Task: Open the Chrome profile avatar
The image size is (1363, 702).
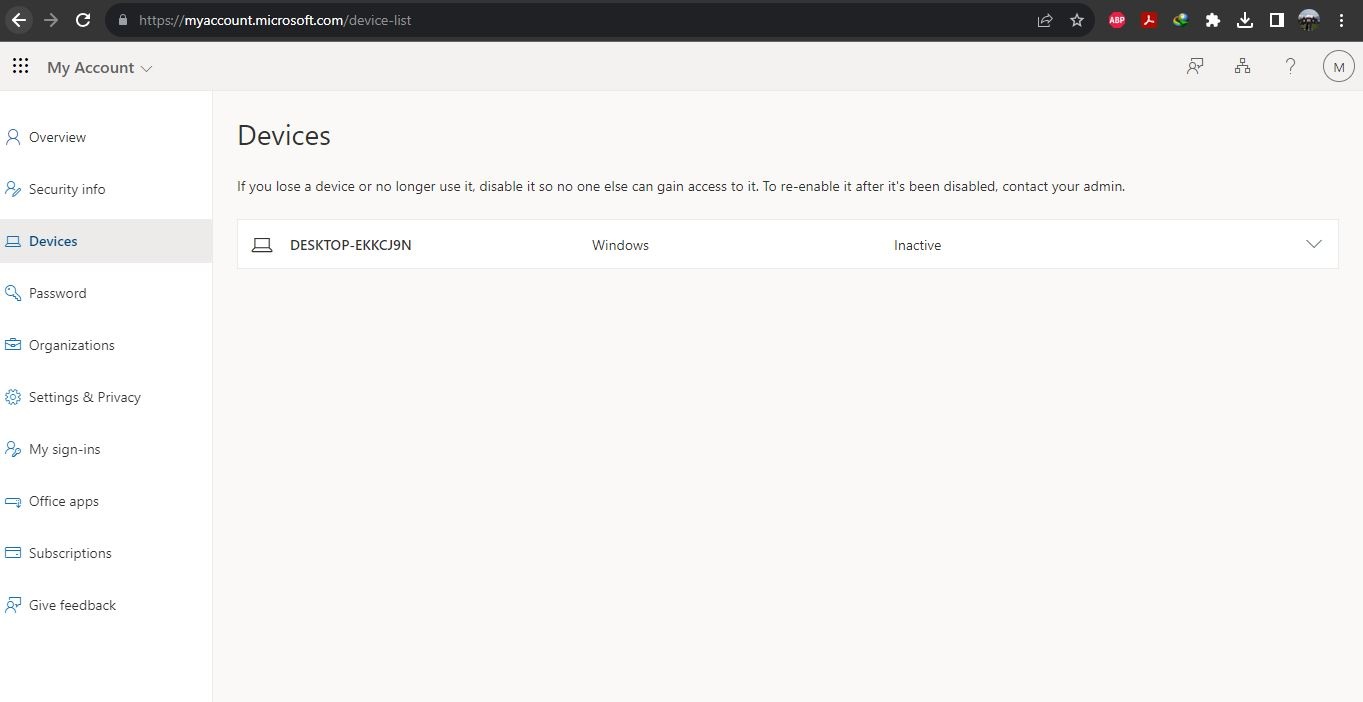Action: [x=1309, y=20]
